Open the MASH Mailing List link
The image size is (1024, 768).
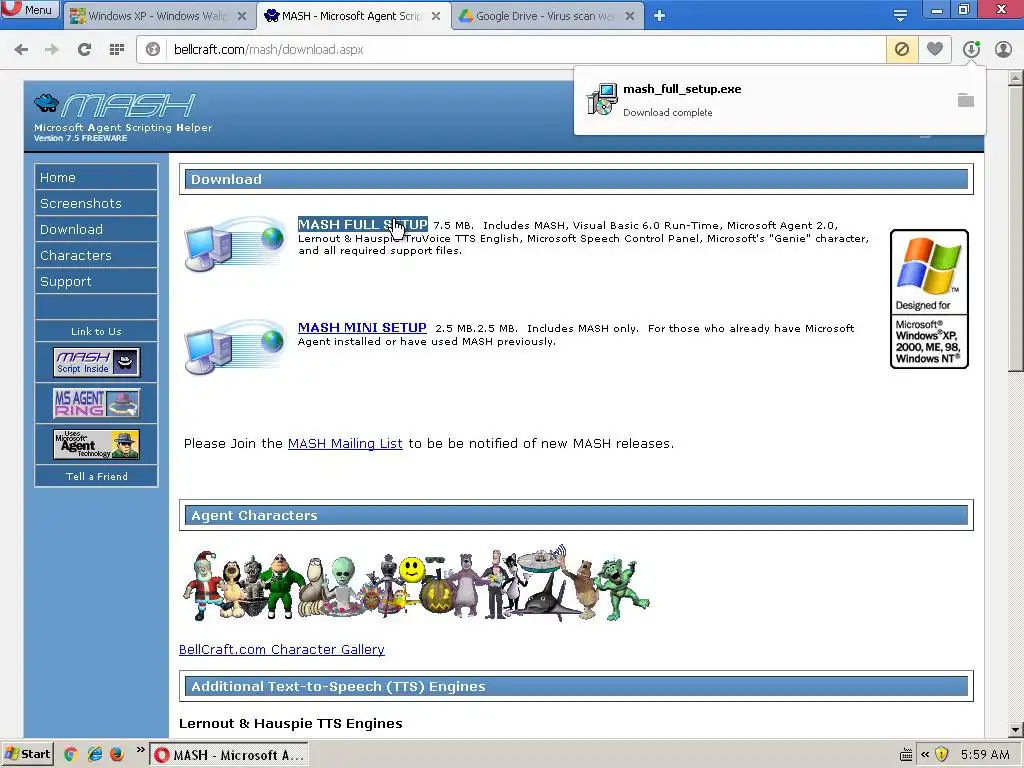pyautogui.click(x=345, y=443)
